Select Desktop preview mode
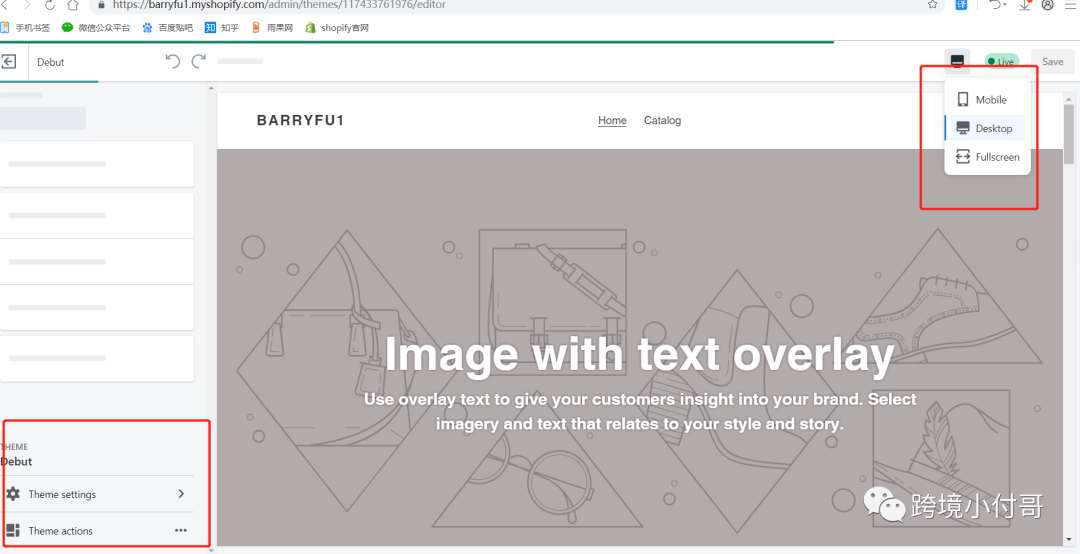This screenshot has width=1080, height=554. (x=987, y=128)
